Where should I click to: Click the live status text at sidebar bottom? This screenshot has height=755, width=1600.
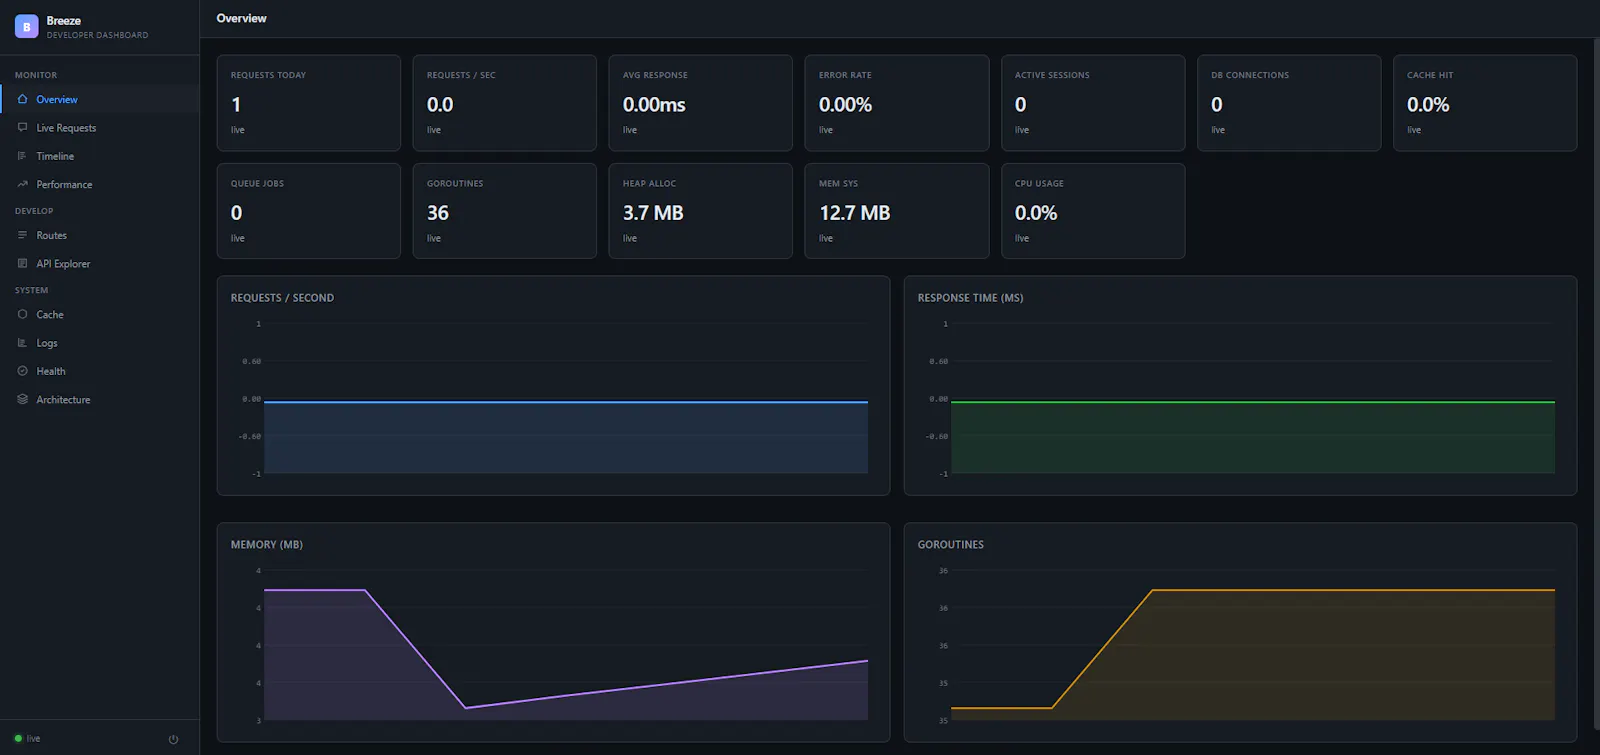coord(33,739)
